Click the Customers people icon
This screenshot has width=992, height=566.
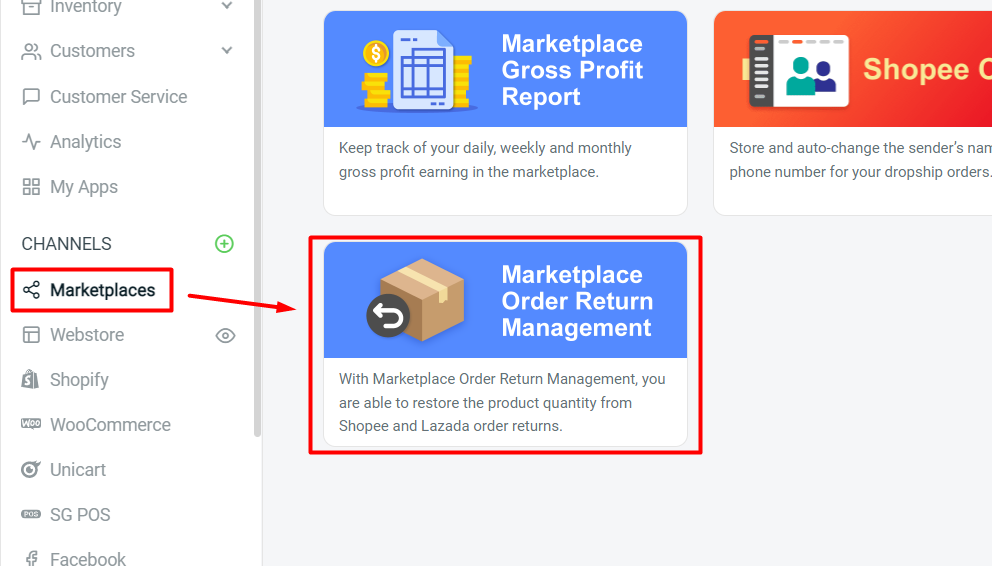(31, 51)
